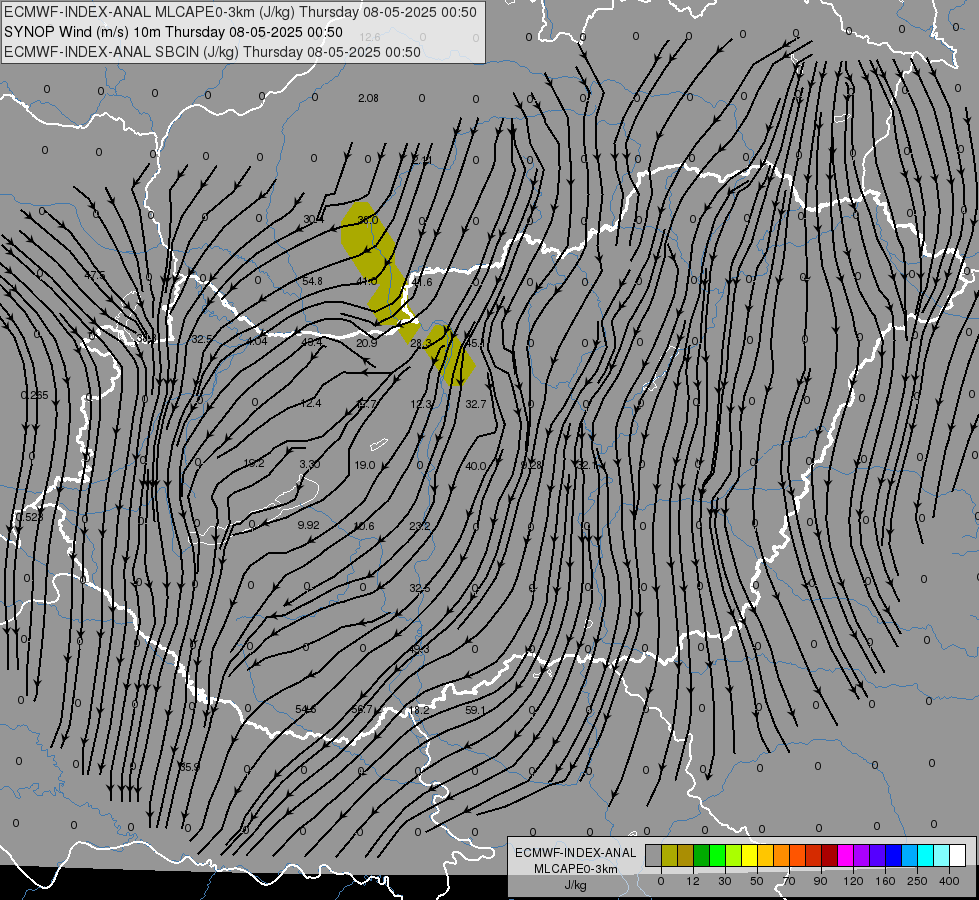
Task: Select the SYNOP Wind (m/s) 10m title line
Action: [x=174, y=32]
